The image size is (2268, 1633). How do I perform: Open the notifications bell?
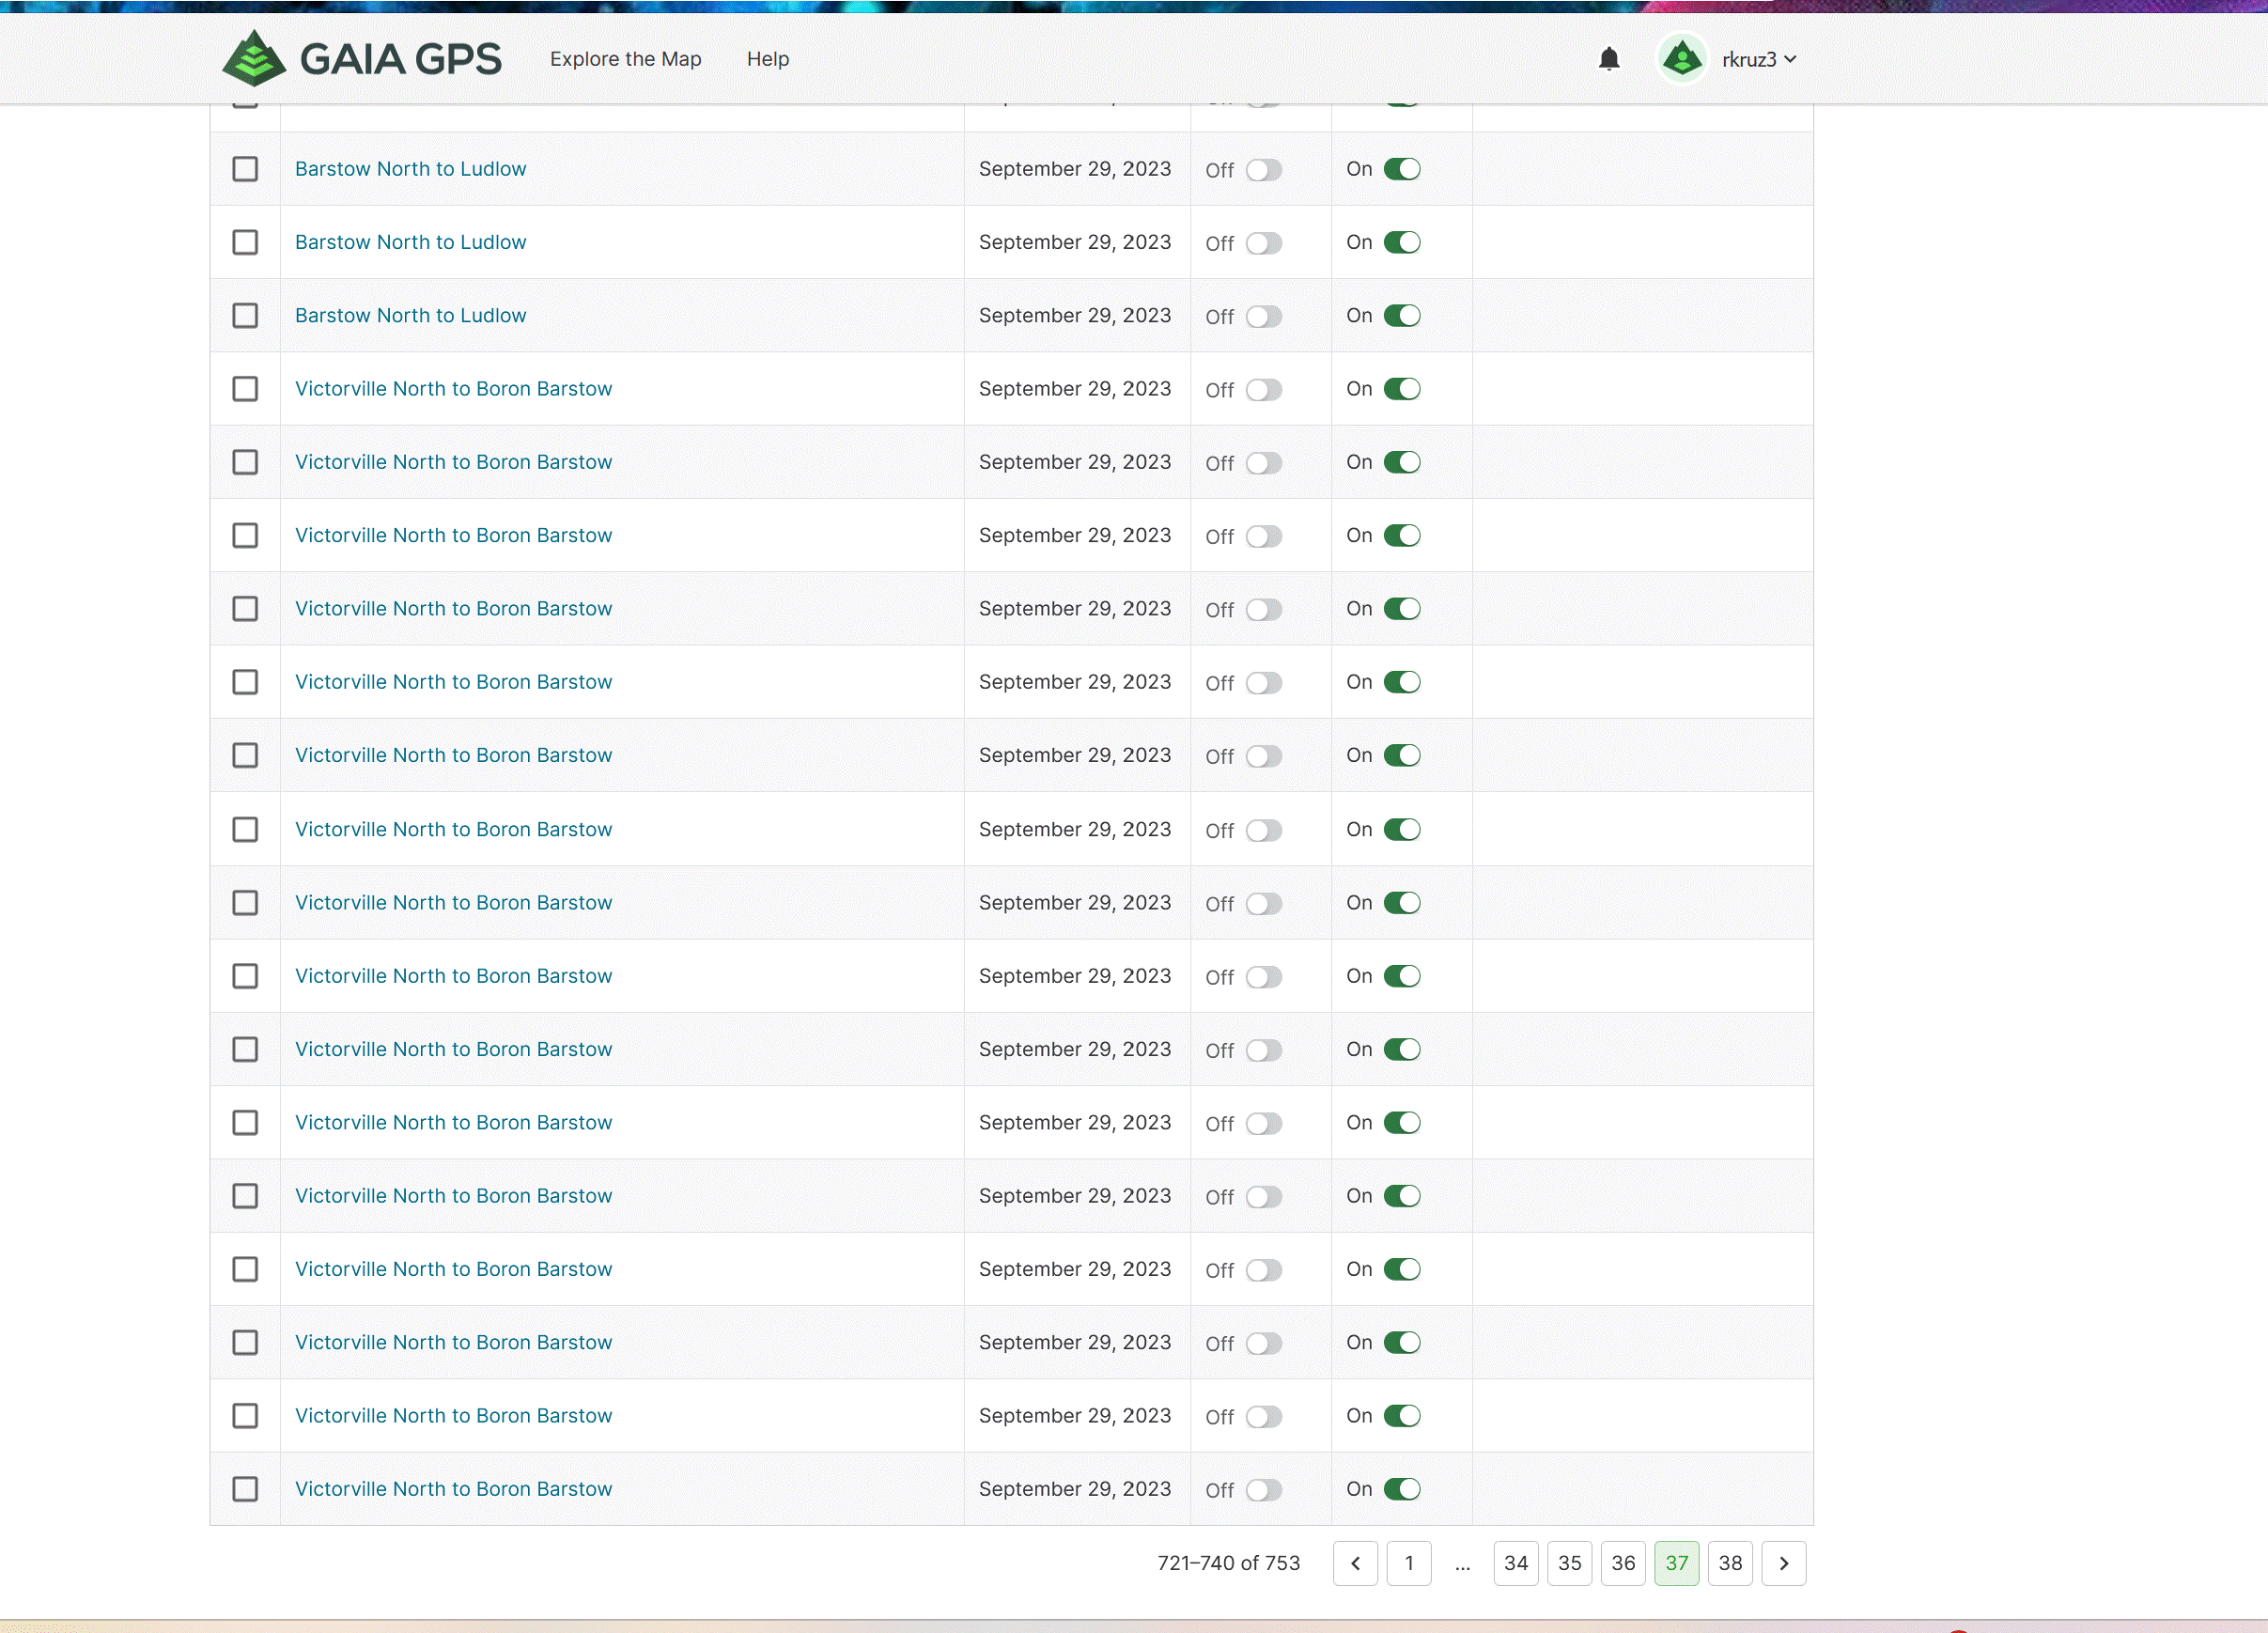(x=1608, y=59)
